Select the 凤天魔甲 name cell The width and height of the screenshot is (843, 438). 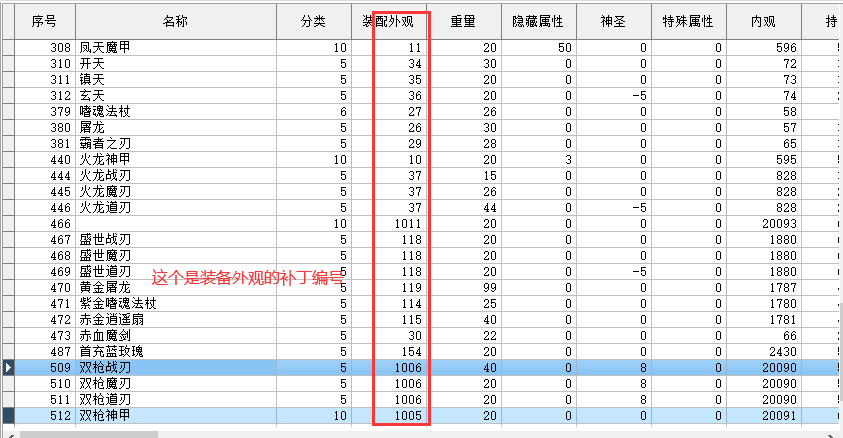[x=105, y=48]
